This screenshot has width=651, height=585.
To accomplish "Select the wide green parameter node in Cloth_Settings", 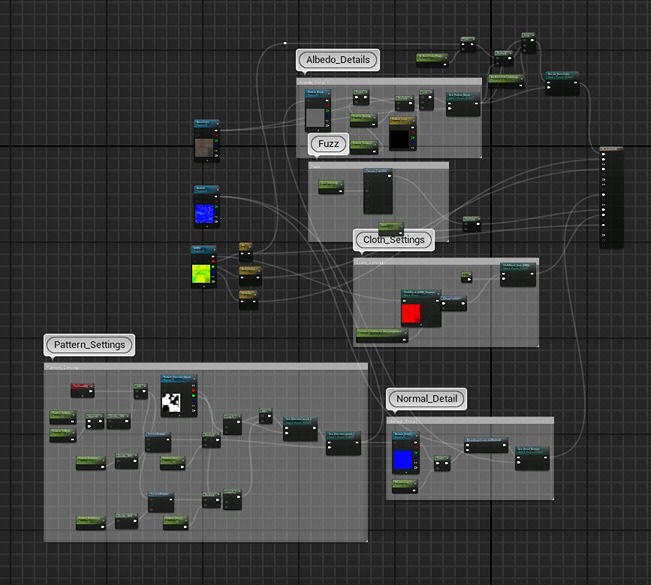I will click(x=382, y=335).
